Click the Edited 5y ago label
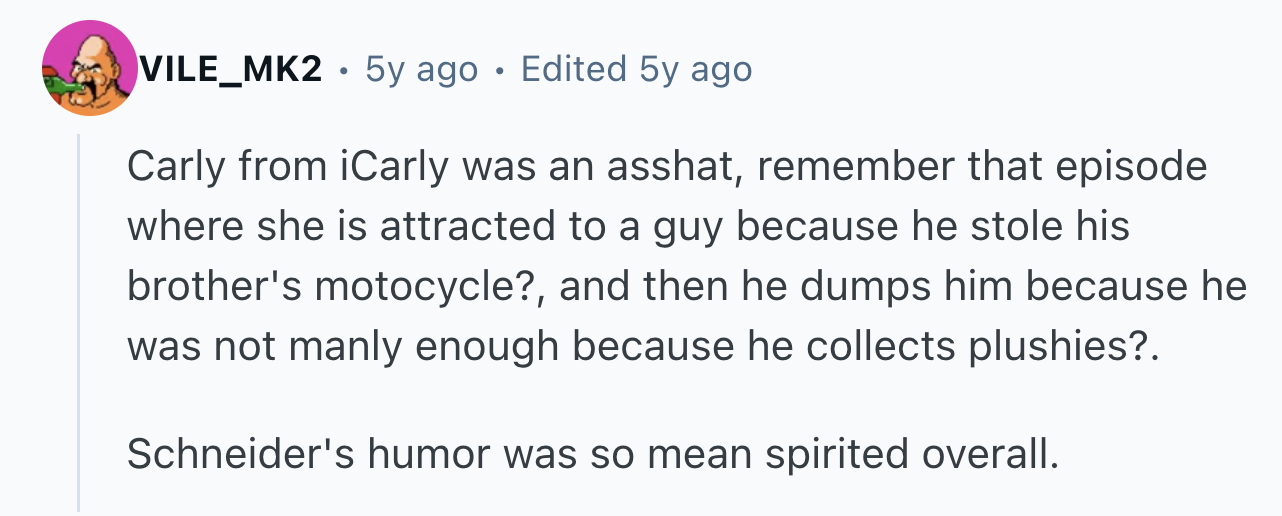Image resolution: width=1282 pixels, height=516 pixels. click(x=636, y=69)
